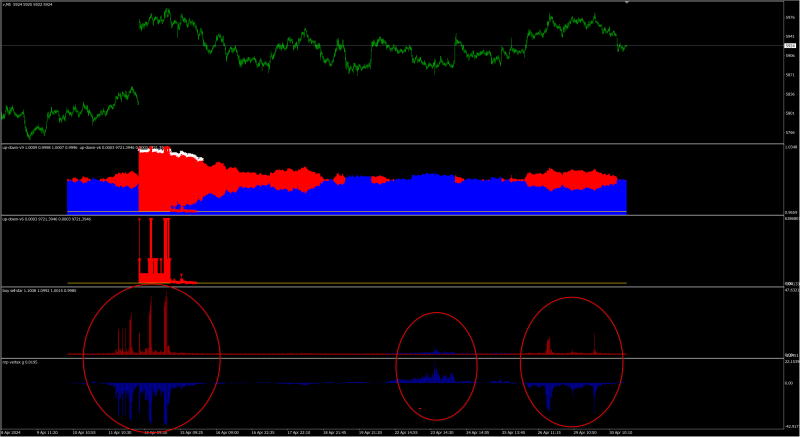Click the 30 Apr 10:10 time label

[x=619, y=432]
